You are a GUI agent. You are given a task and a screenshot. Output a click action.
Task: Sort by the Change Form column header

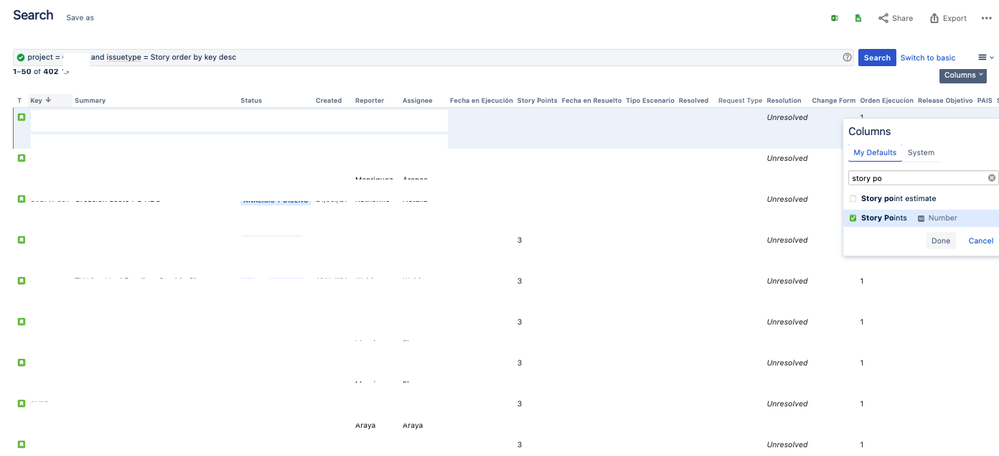coord(833,101)
